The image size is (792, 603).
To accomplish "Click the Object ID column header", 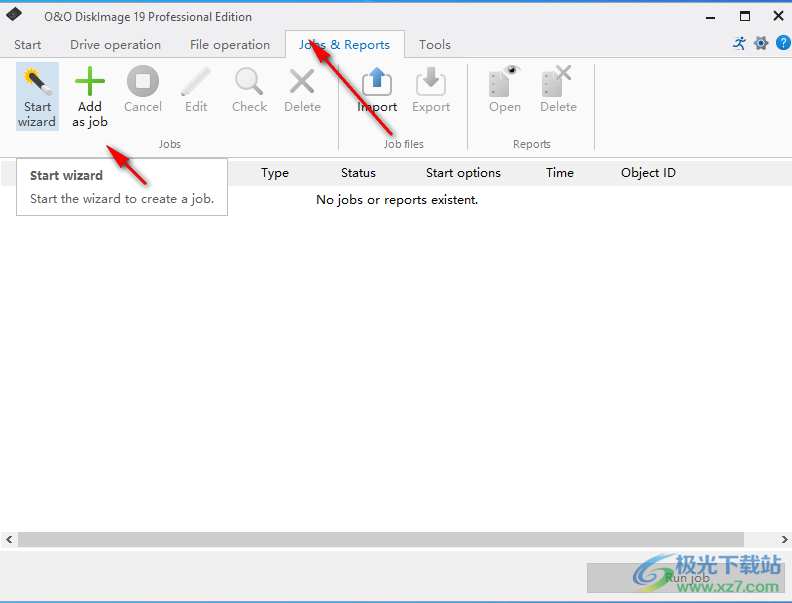I will pyautogui.click(x=648, y=173).
